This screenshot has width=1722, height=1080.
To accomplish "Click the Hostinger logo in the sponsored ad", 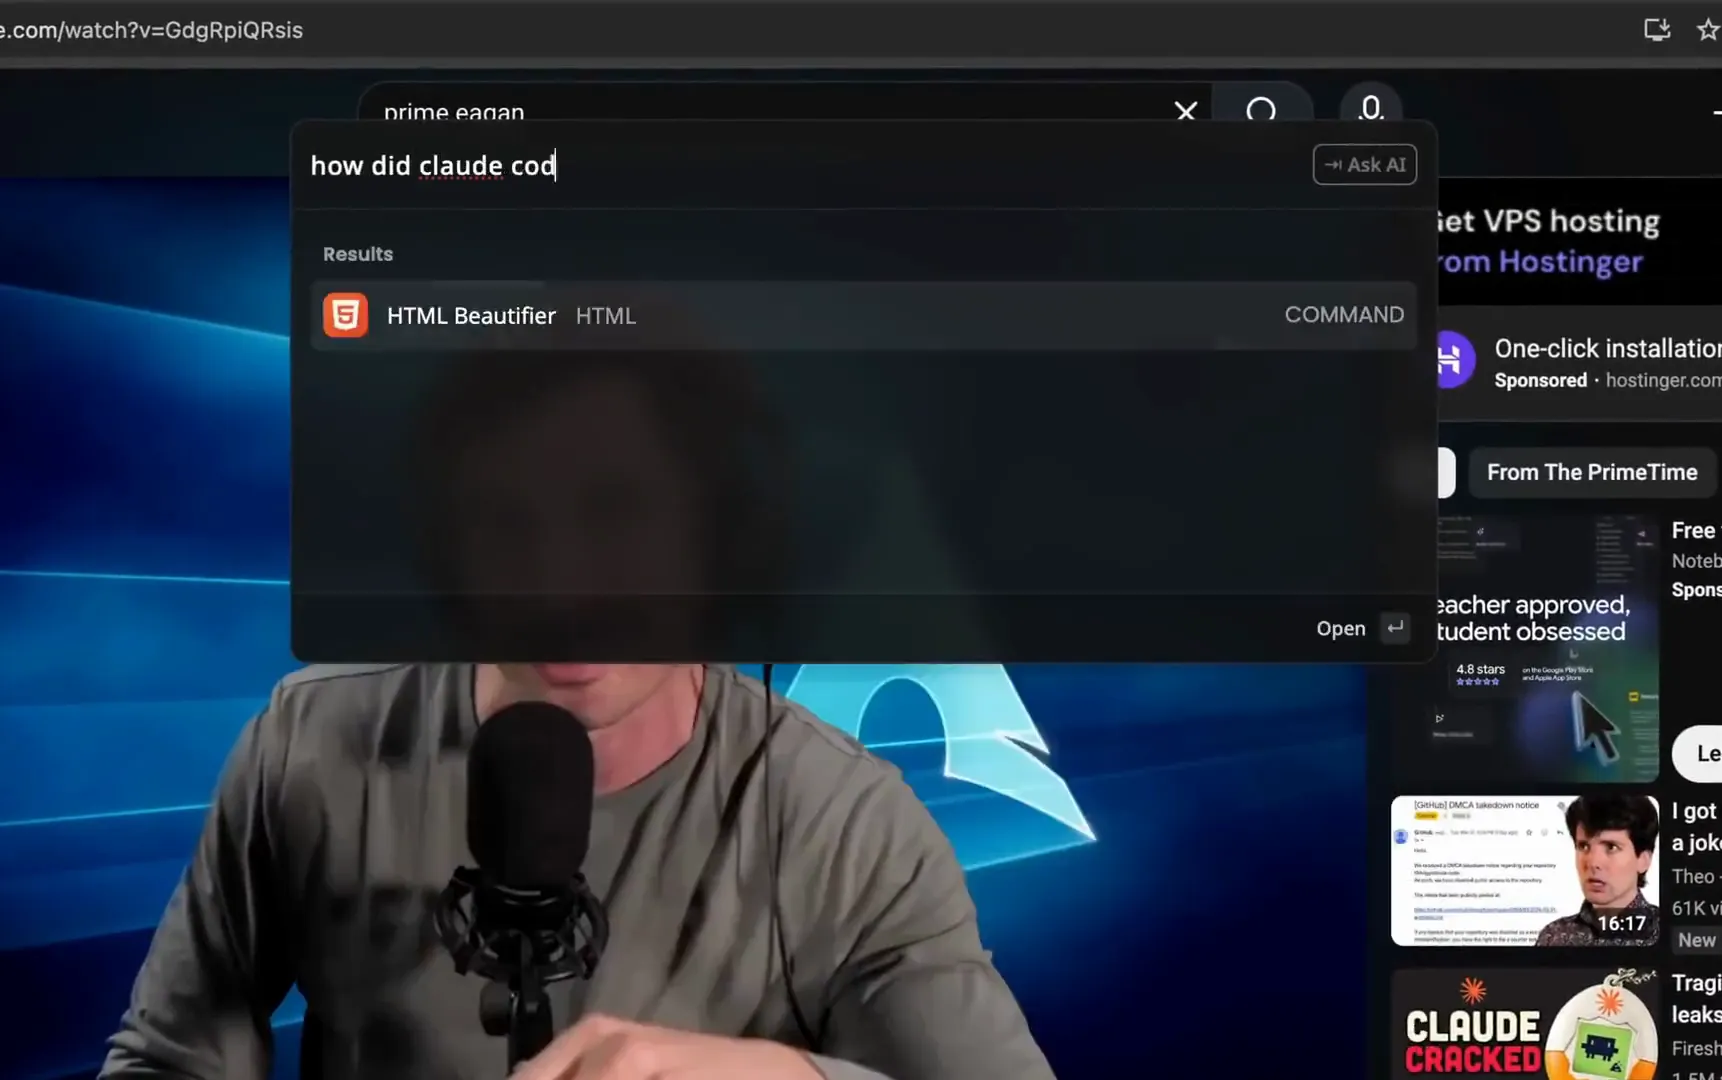I will [1452, 360].
